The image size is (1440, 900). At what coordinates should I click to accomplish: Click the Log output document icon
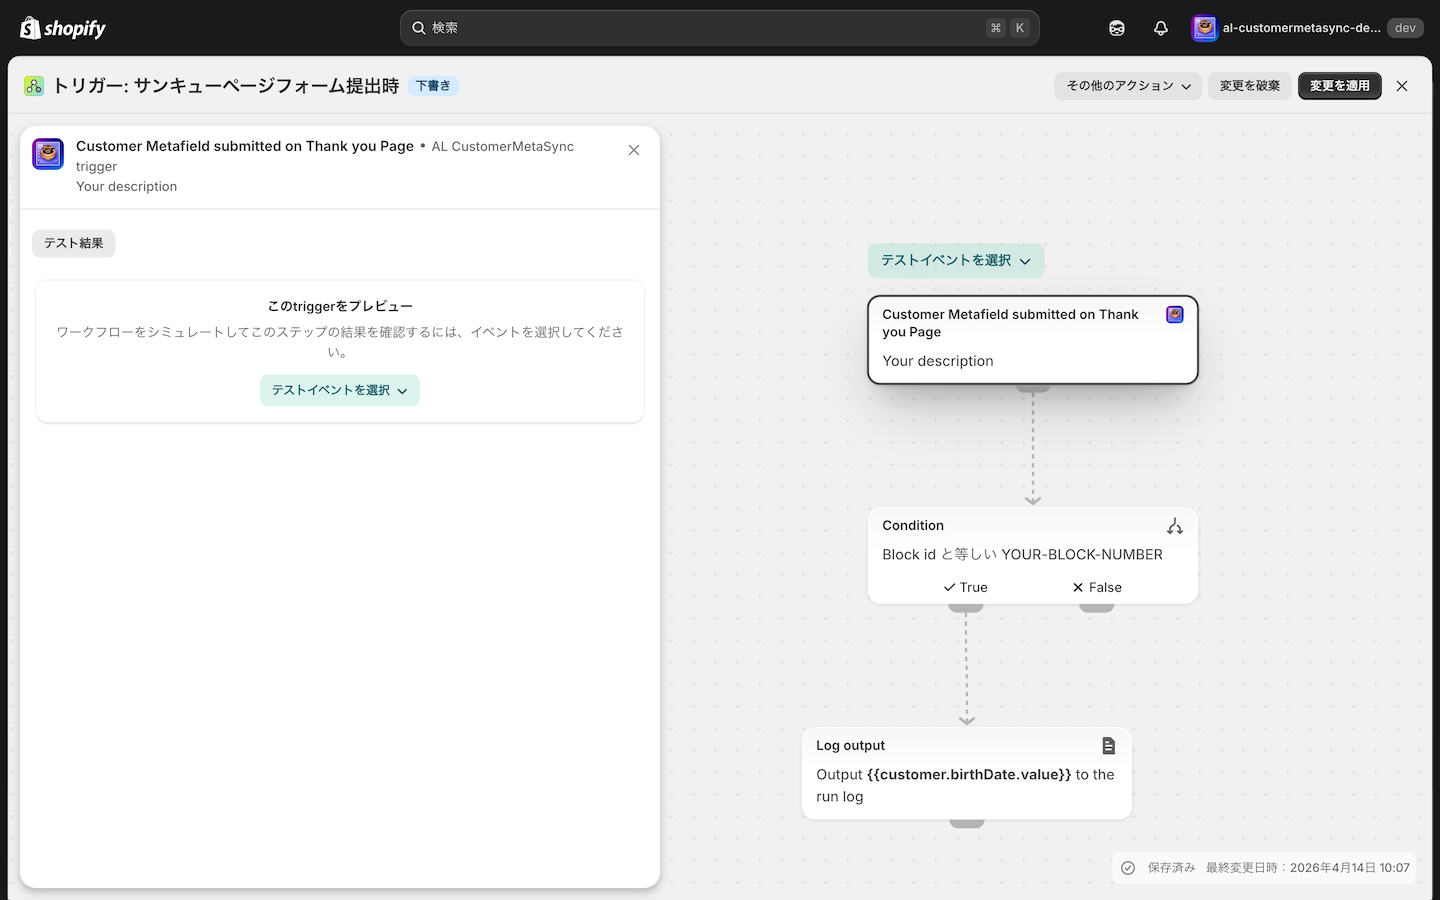click(1108, 746)
